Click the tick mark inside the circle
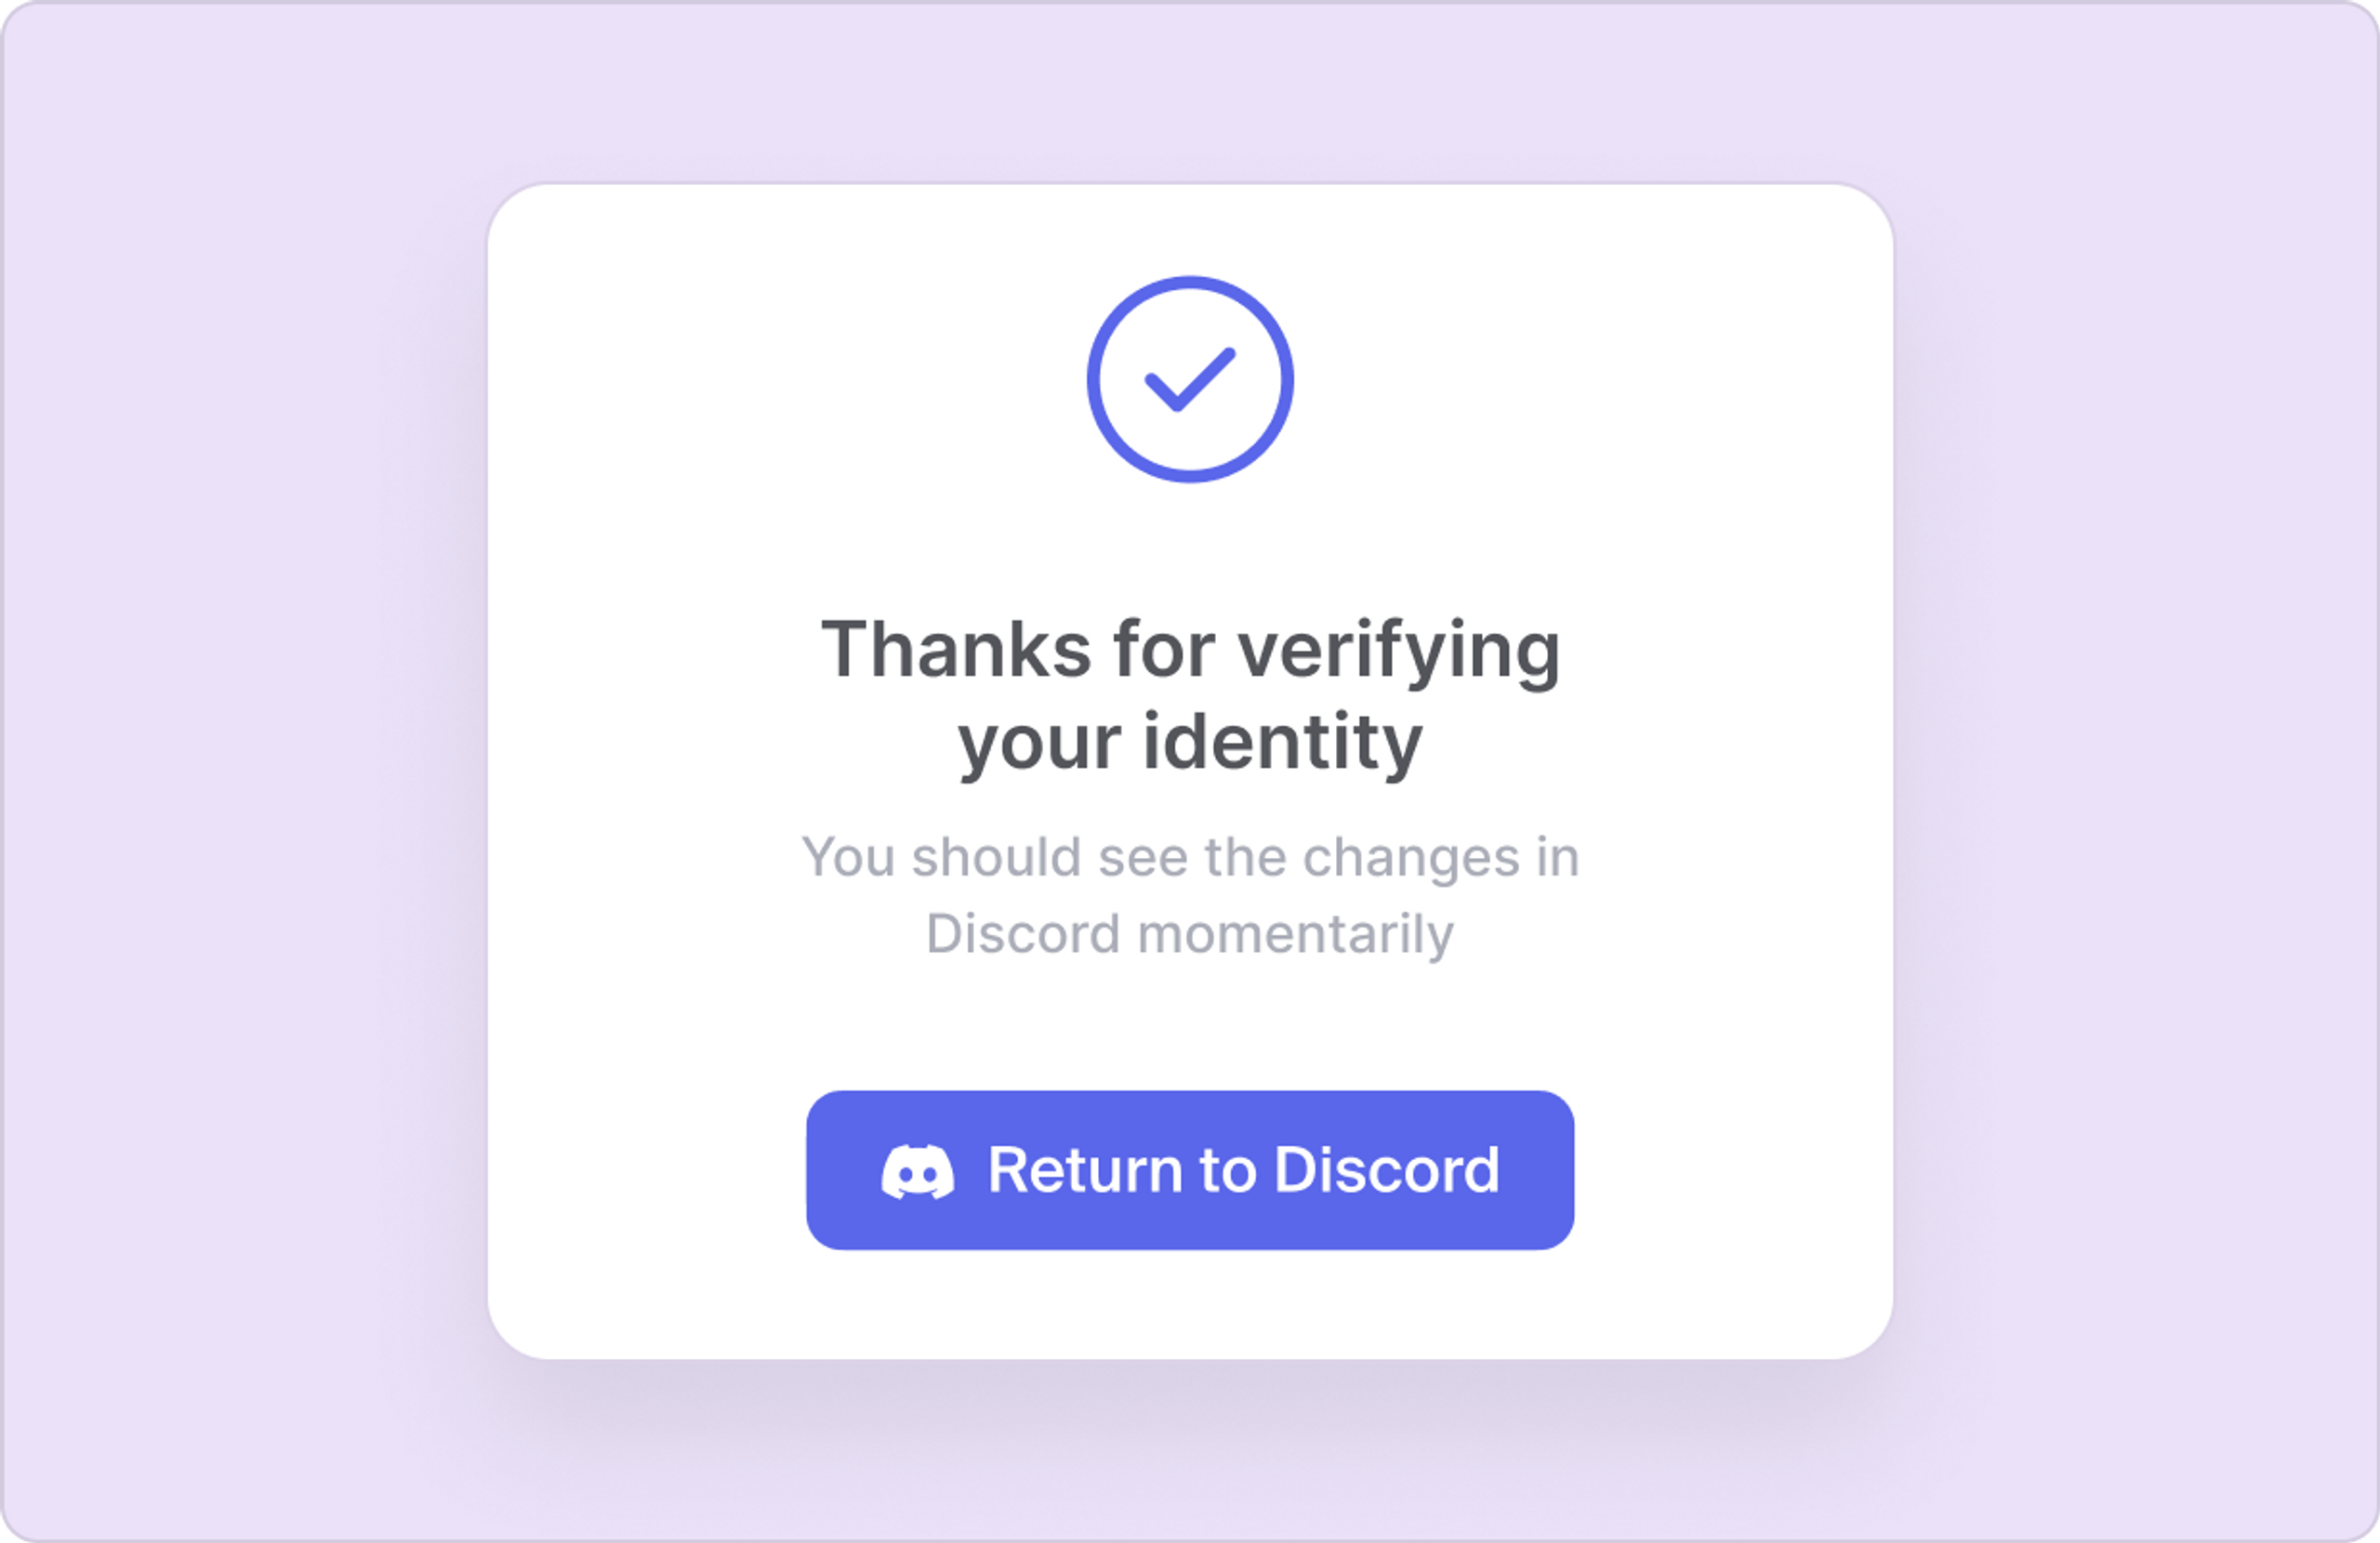The width and height of the screenshot is (2380, 1543). tap(1190, 379)
